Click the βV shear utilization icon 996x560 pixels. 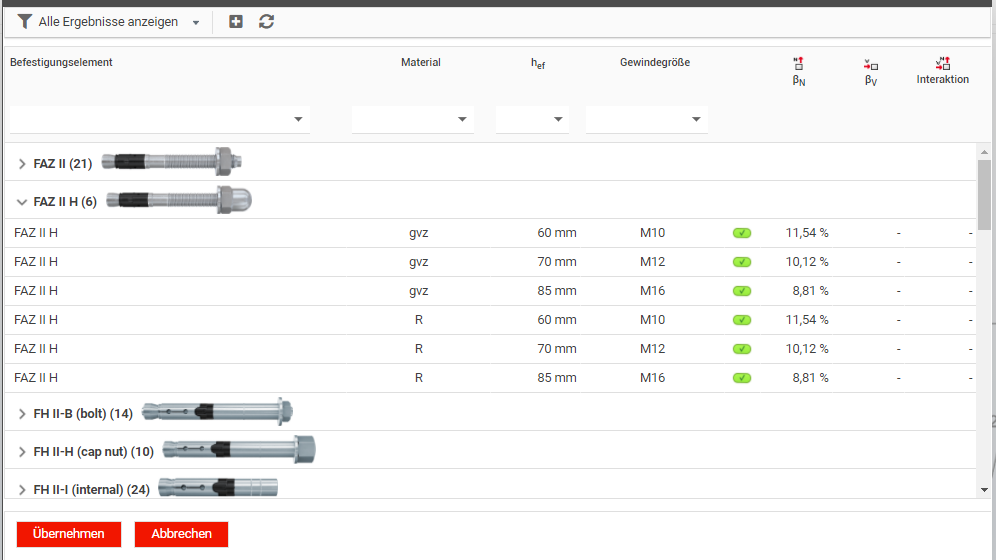point(871,65)
